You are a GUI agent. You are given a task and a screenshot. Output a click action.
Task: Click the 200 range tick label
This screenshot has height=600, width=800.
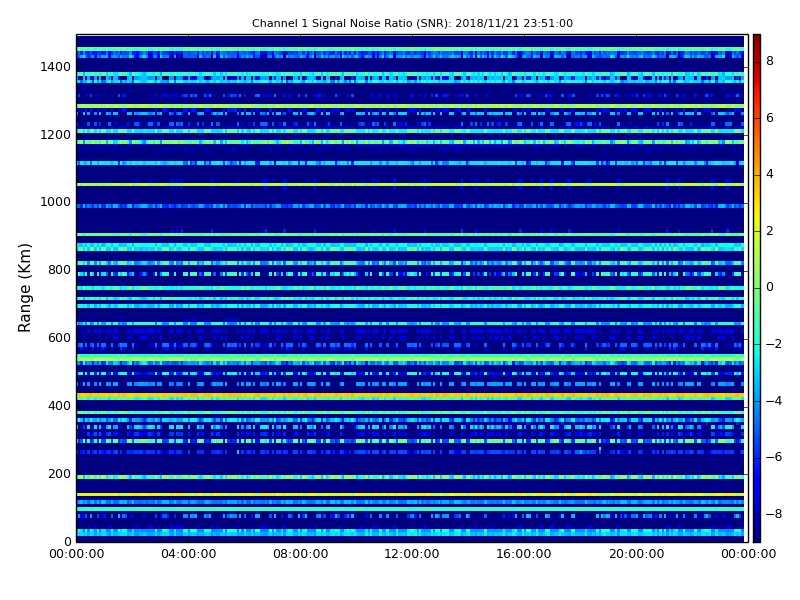pos(59,473)
